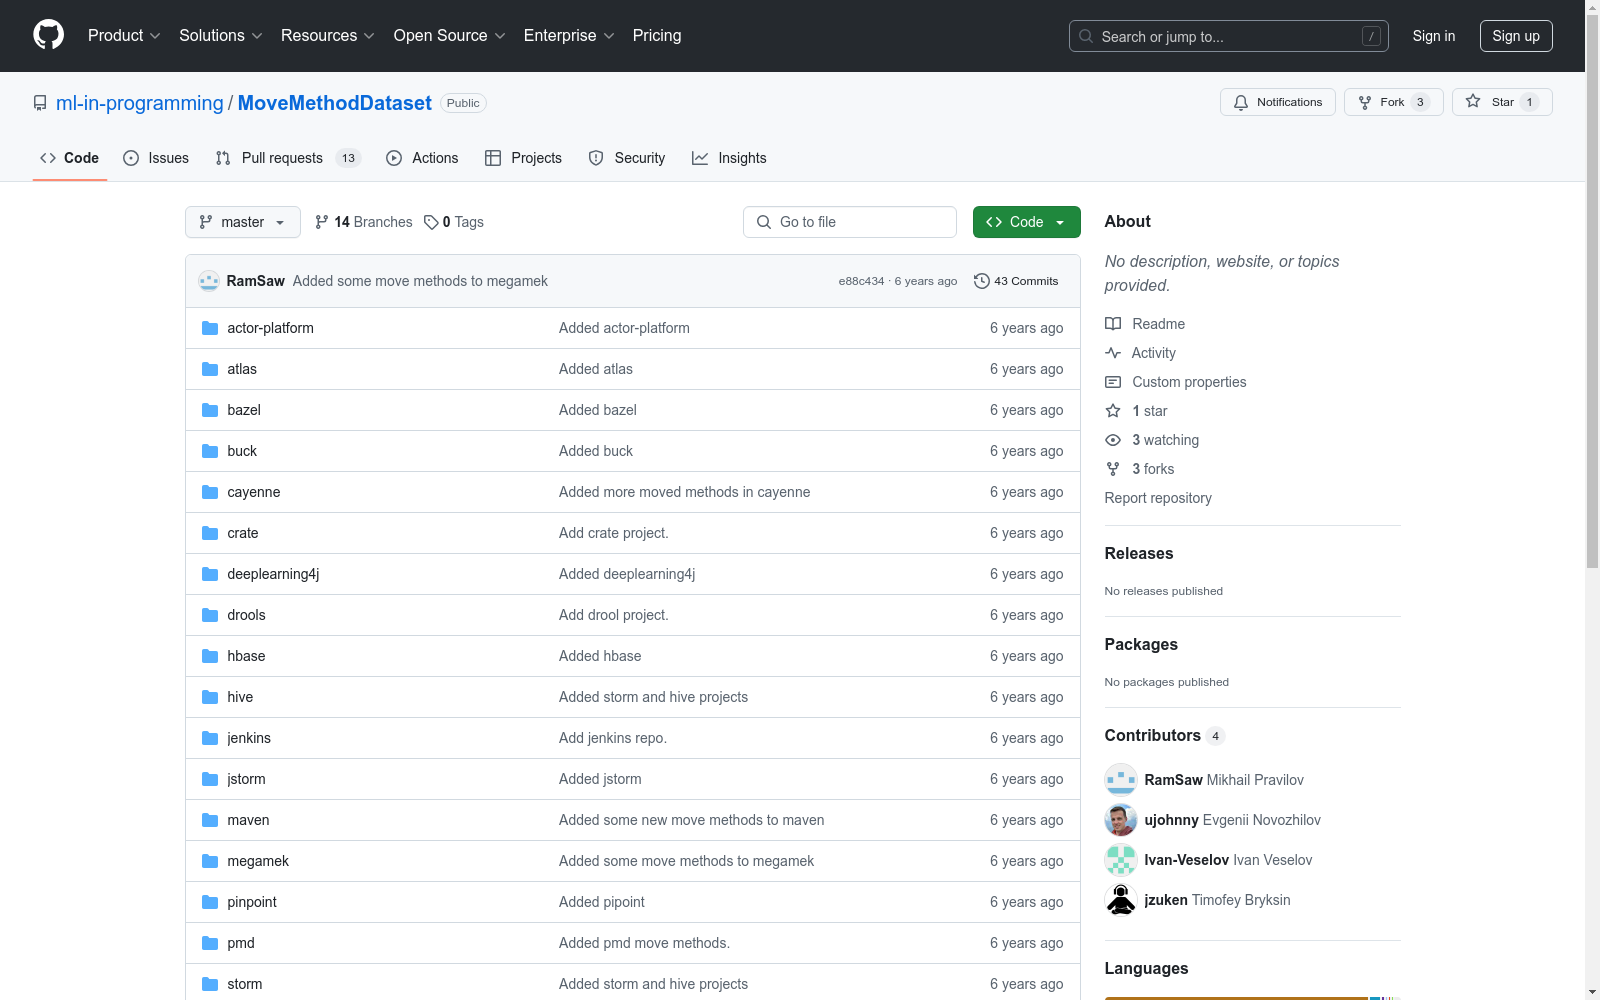Click the buck folder icon
1600x1000 pixels.
click(x=210, y=451)
